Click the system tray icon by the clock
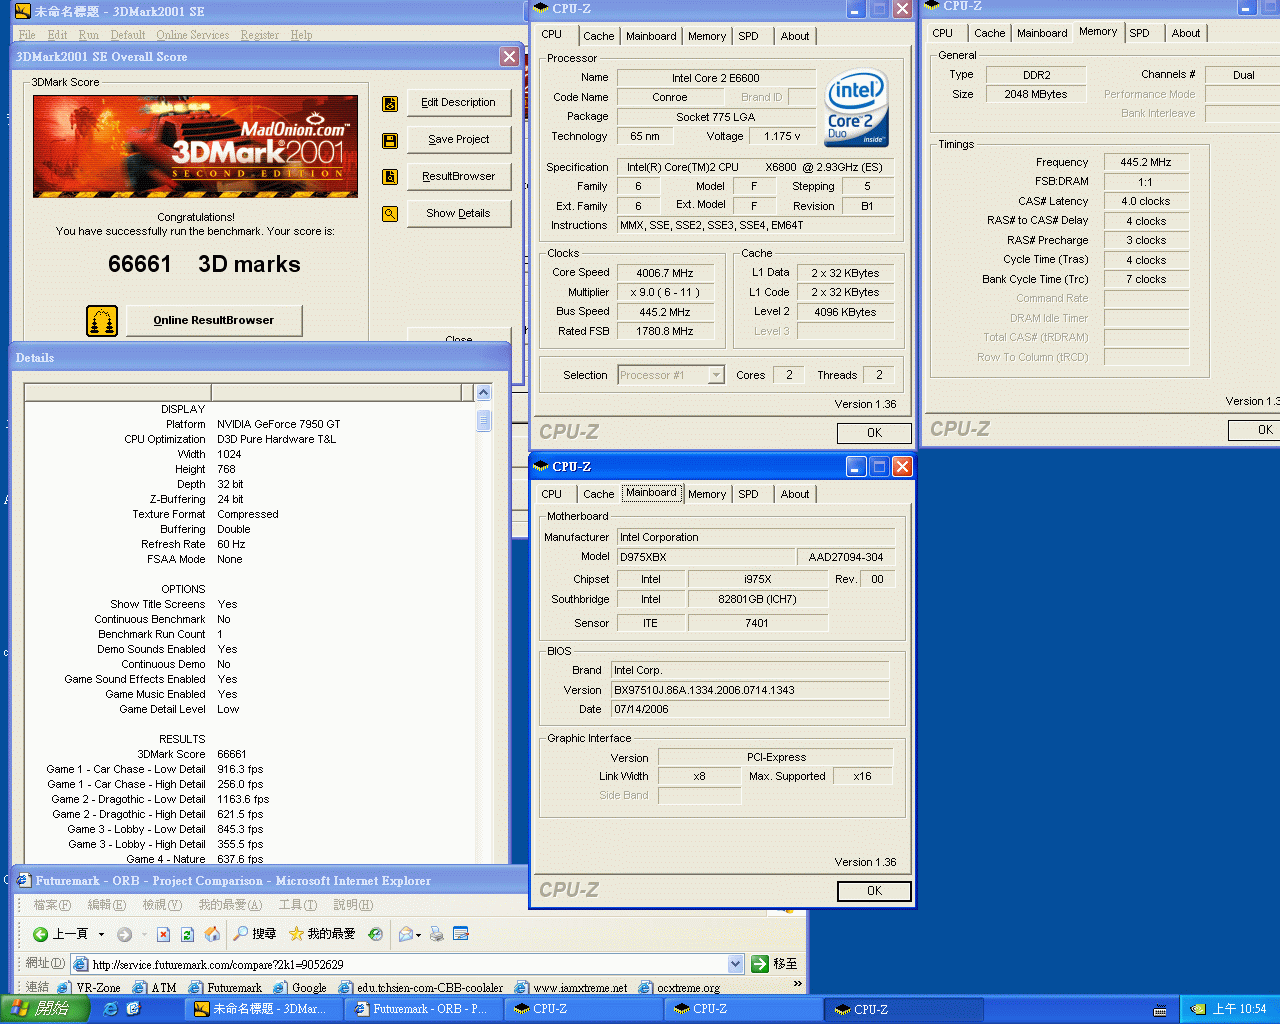 1197,1009
